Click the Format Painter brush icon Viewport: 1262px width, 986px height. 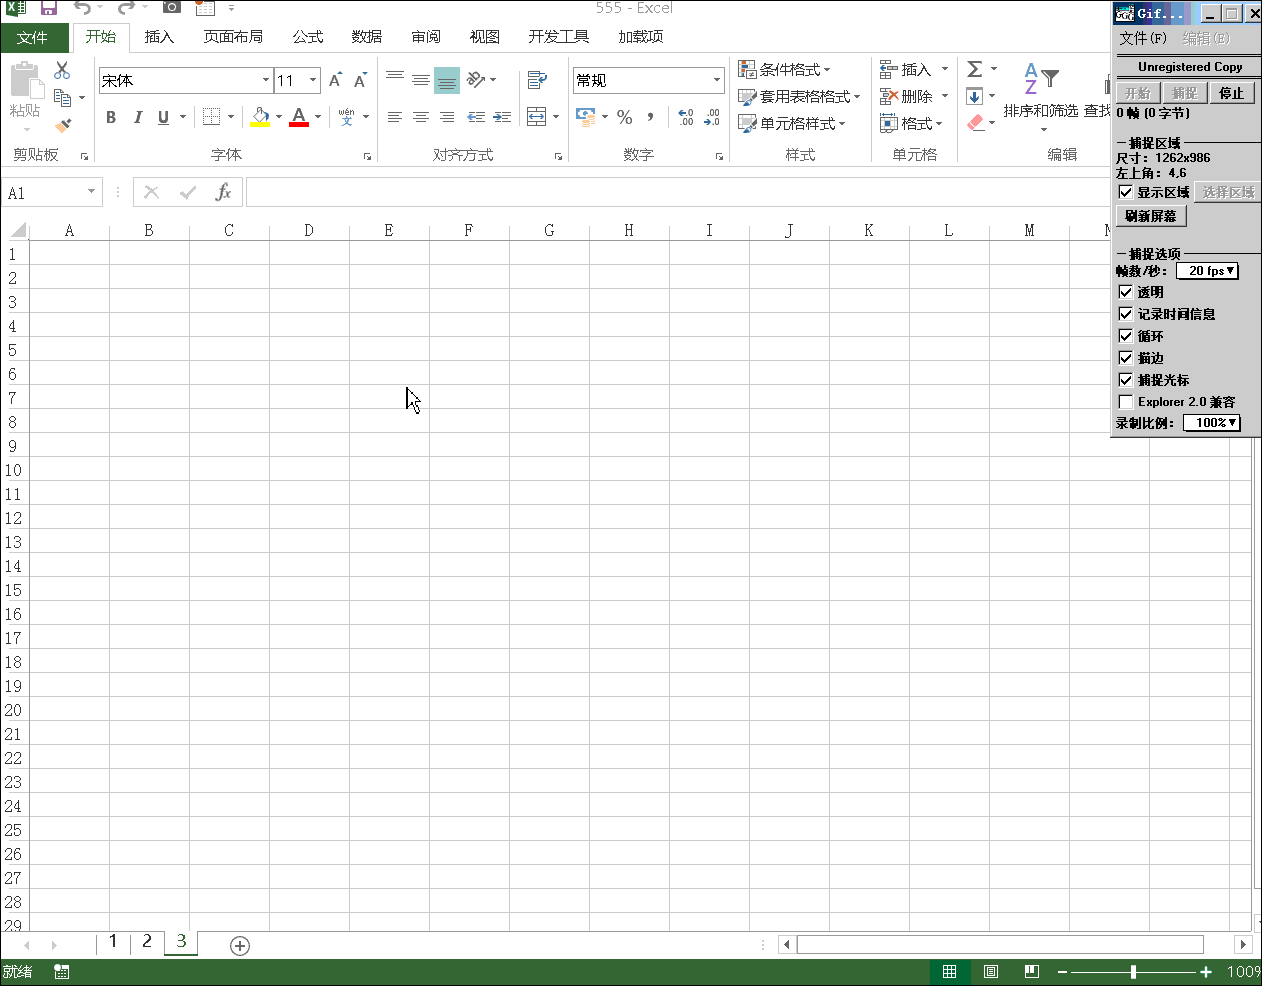point(63,126)
